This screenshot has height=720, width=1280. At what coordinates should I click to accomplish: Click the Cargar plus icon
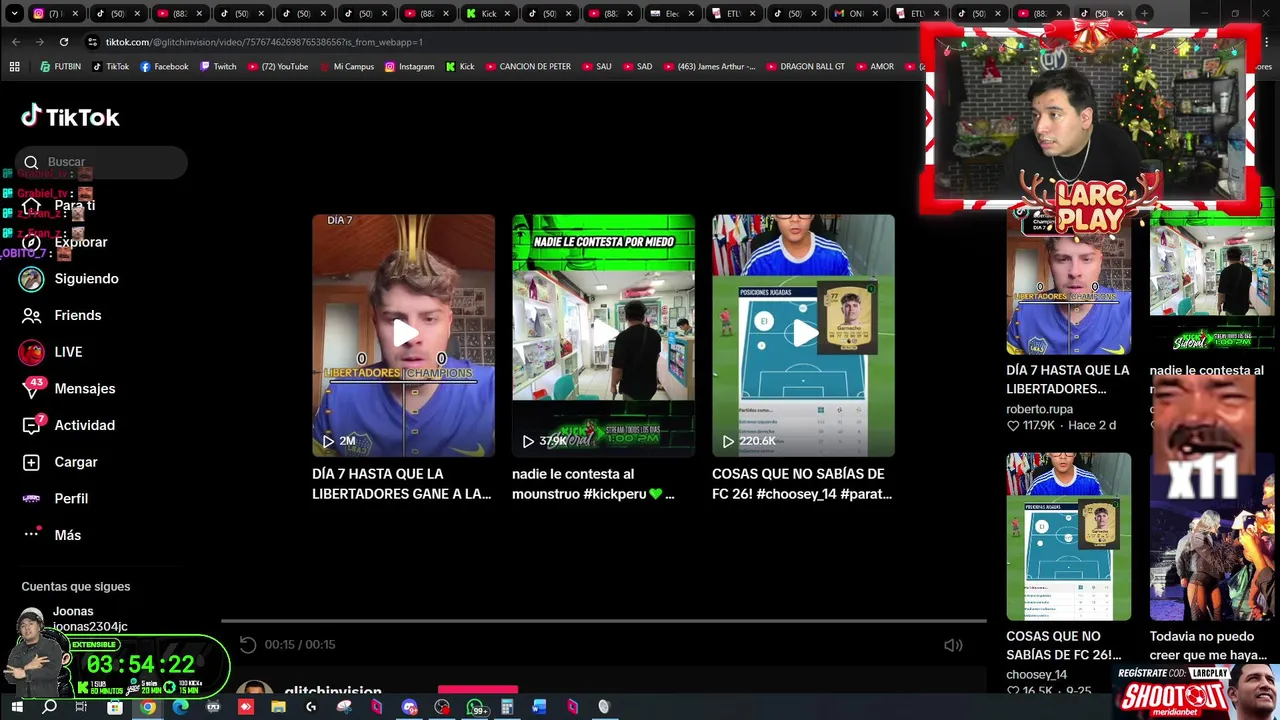point(31,462)
